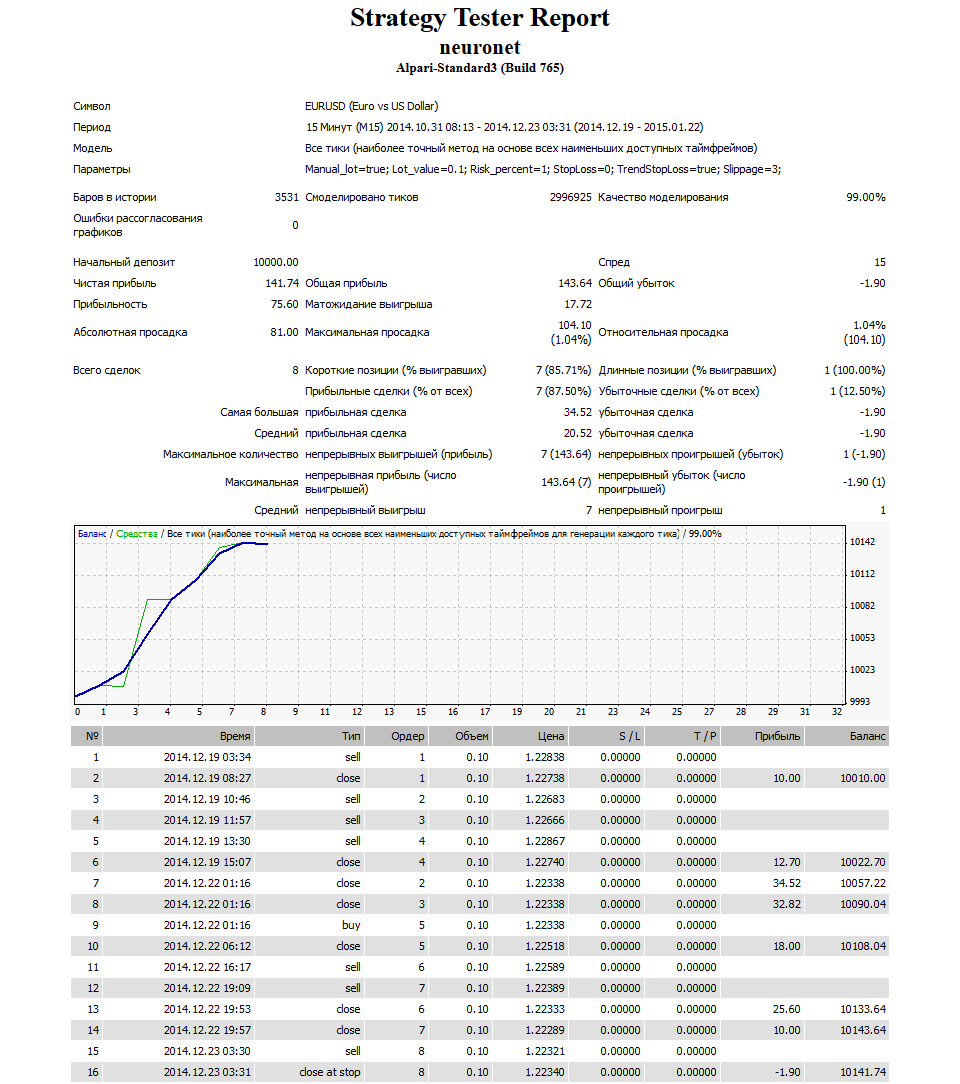Click 'Баланс' legend label in chart
This screenshot has height=1084, width=960.
coord(92,534)
